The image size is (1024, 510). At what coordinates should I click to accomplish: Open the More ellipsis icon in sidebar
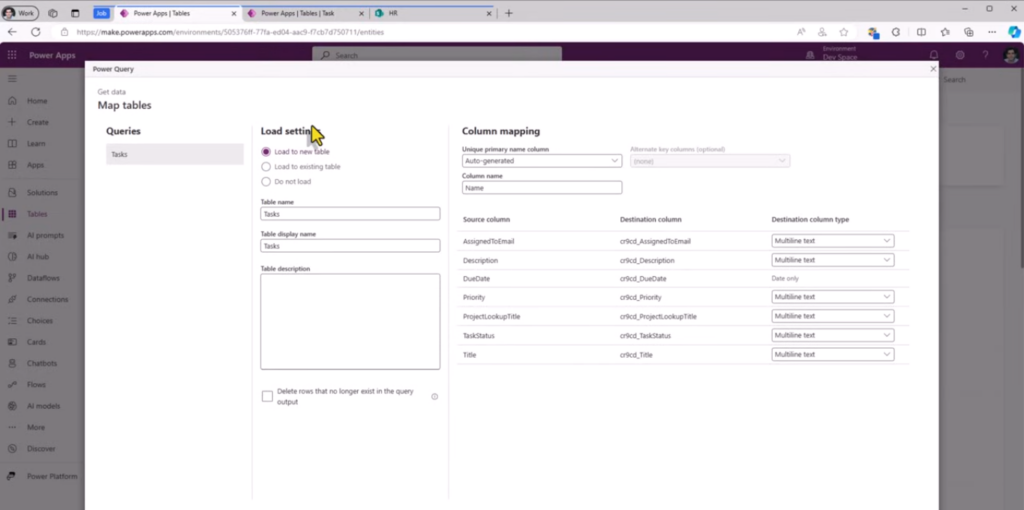(x=12, y=427)
